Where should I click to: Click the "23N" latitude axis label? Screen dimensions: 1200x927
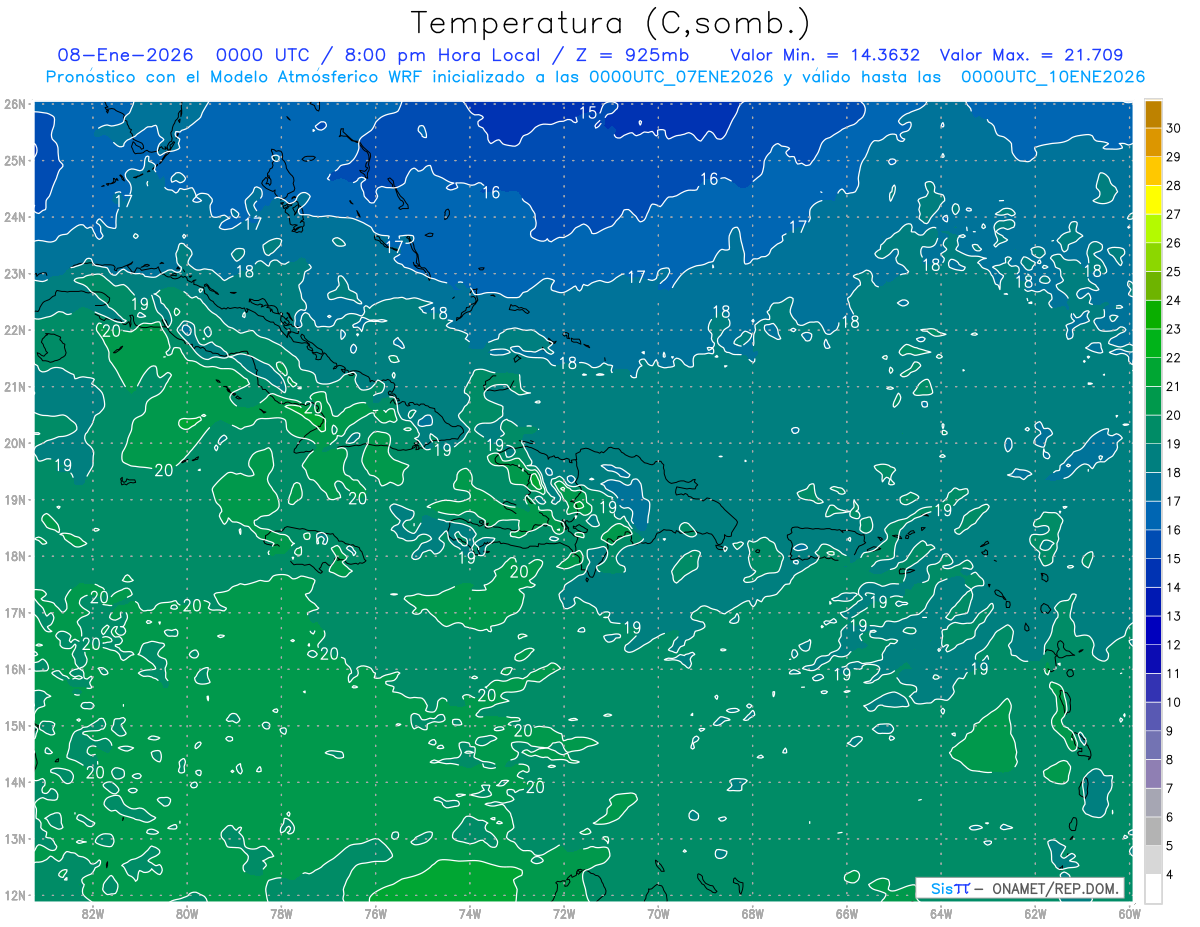pyautogui.click(x=15, y=273)
